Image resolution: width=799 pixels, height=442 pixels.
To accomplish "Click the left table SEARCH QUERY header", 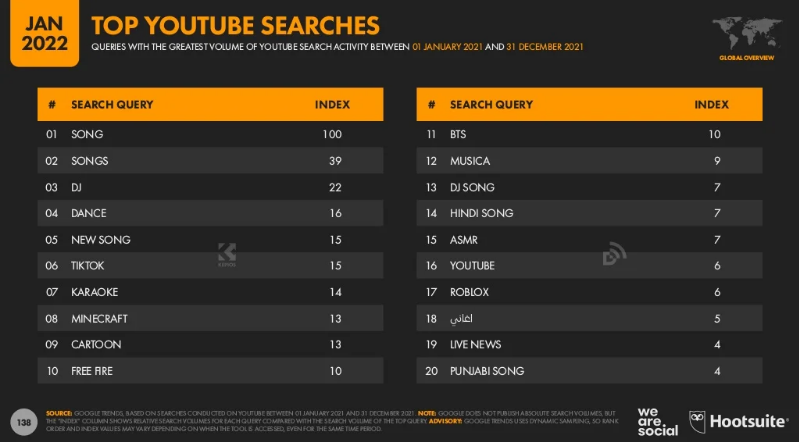I will pos(112,105).
